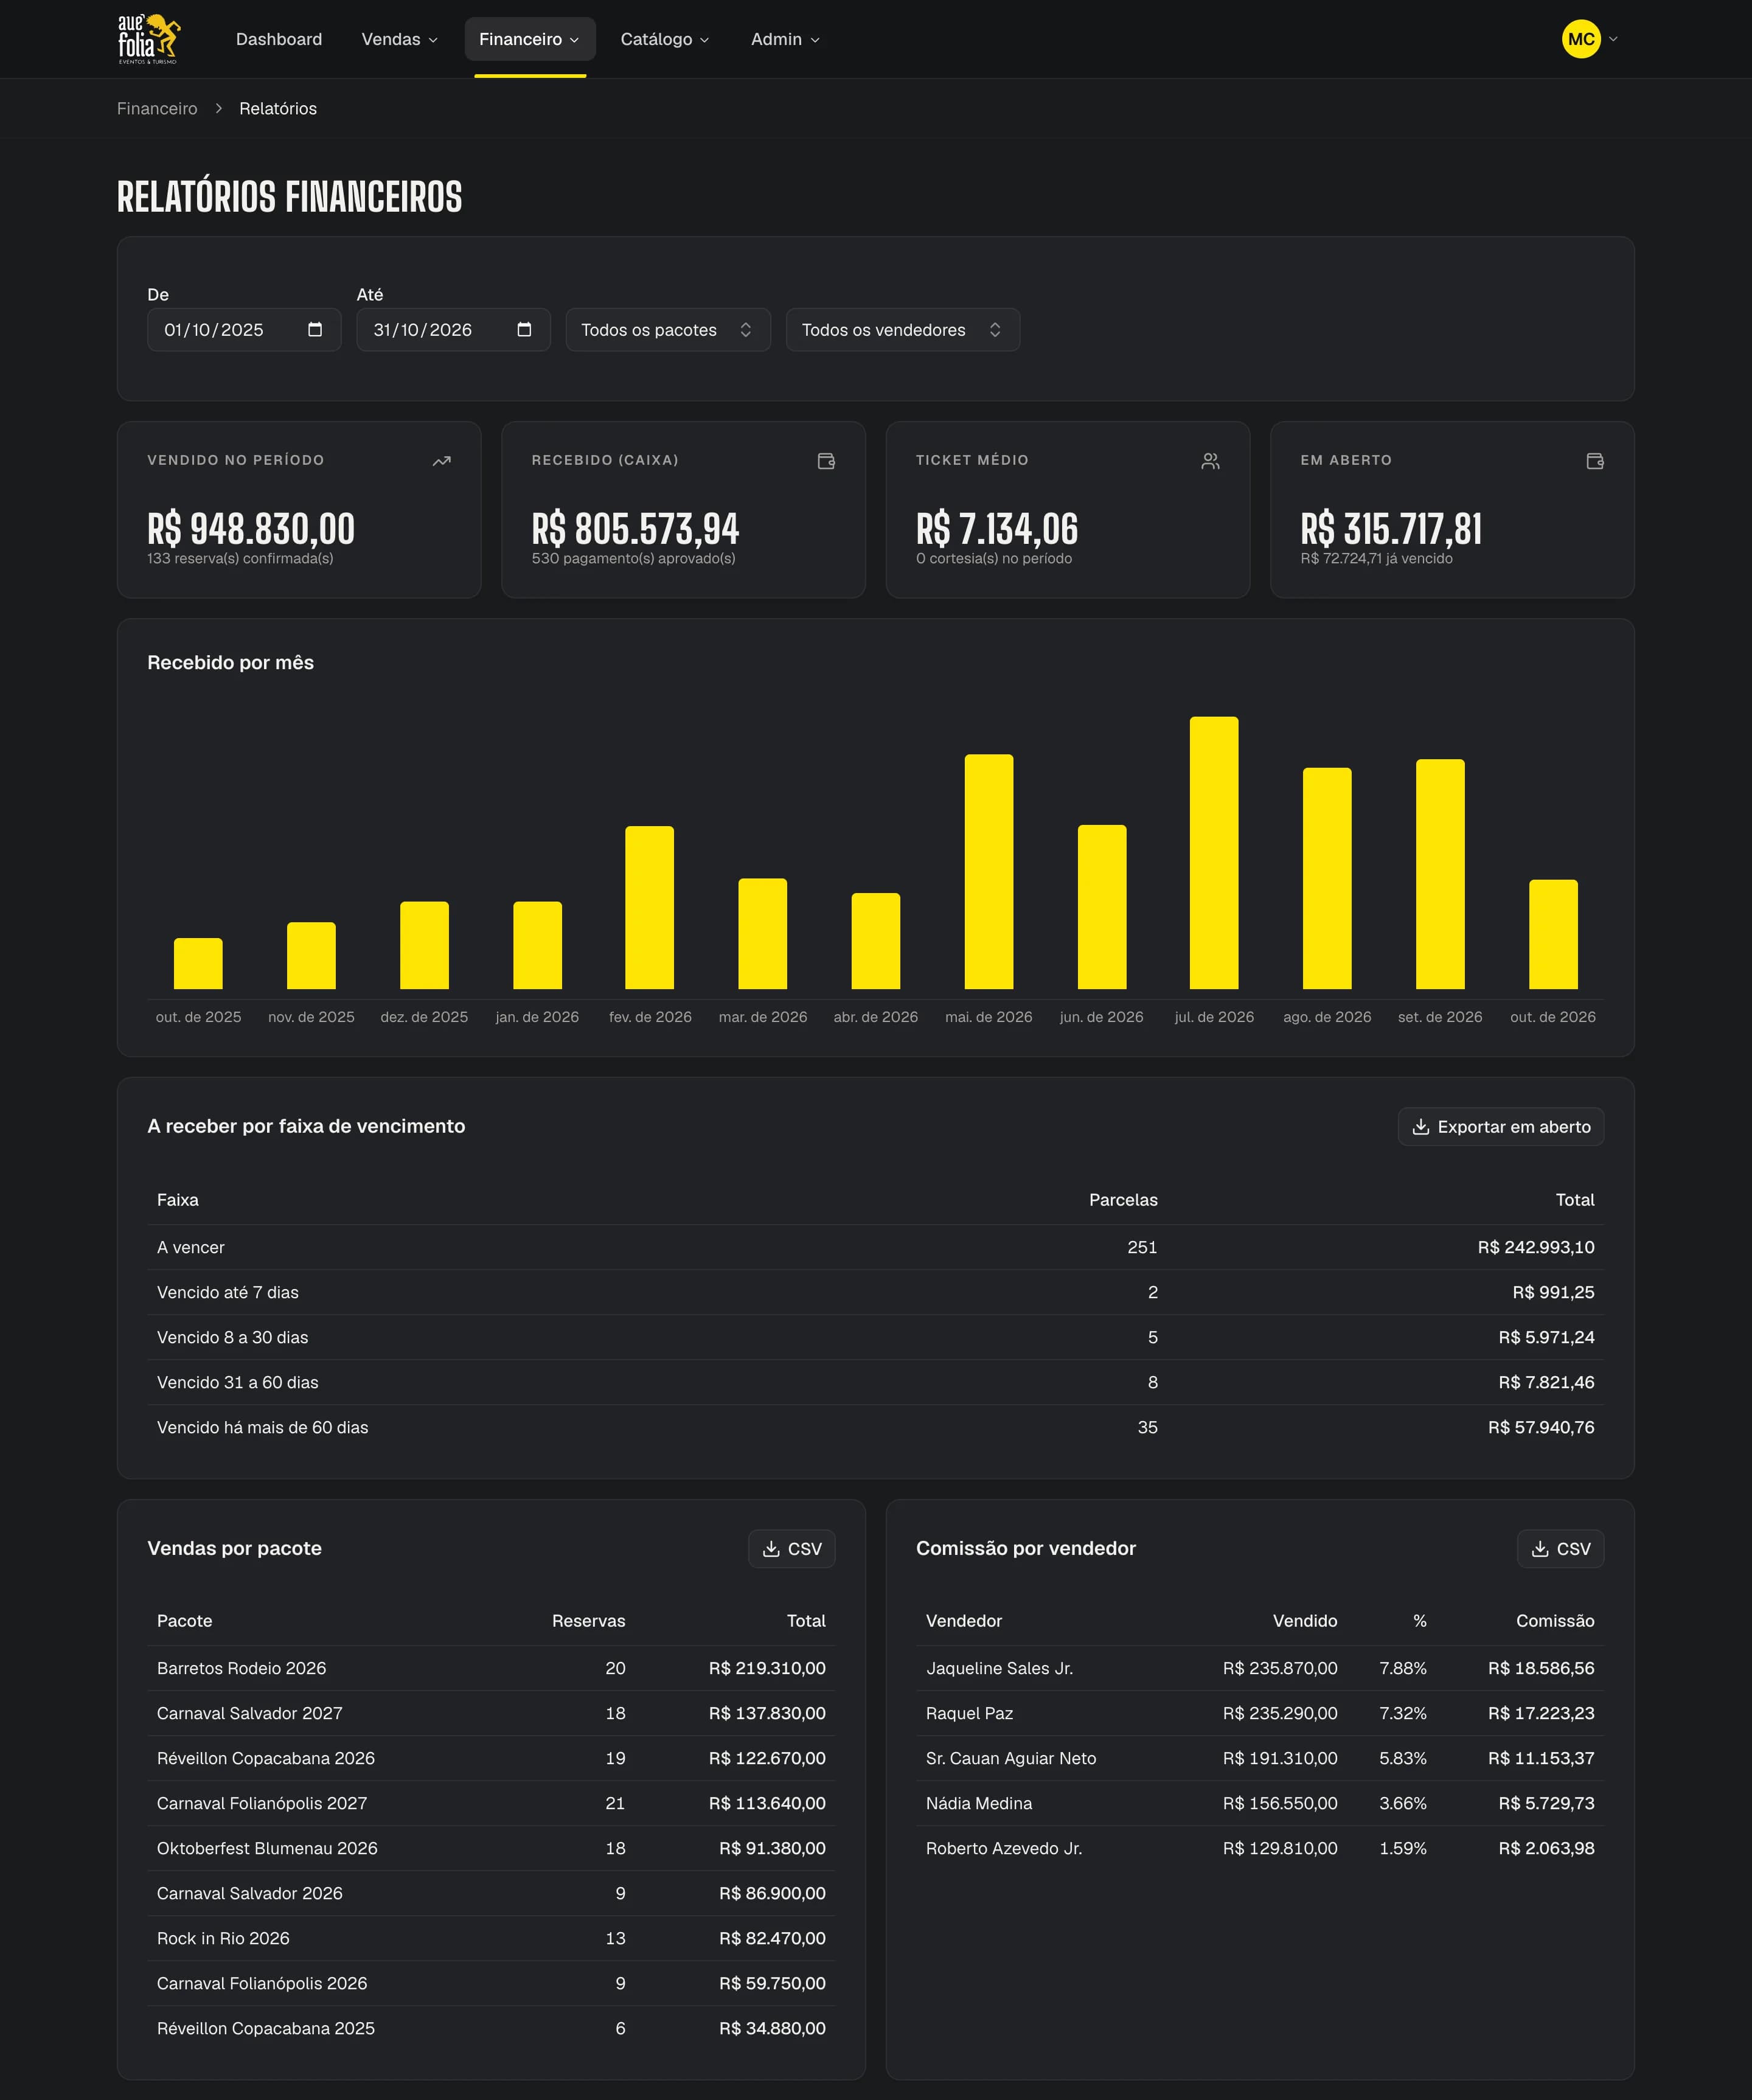Click breadcrumb chevron separator after Financeiro
The width and height of the screenshot is (1752, 2100).
tap(218, 108)
